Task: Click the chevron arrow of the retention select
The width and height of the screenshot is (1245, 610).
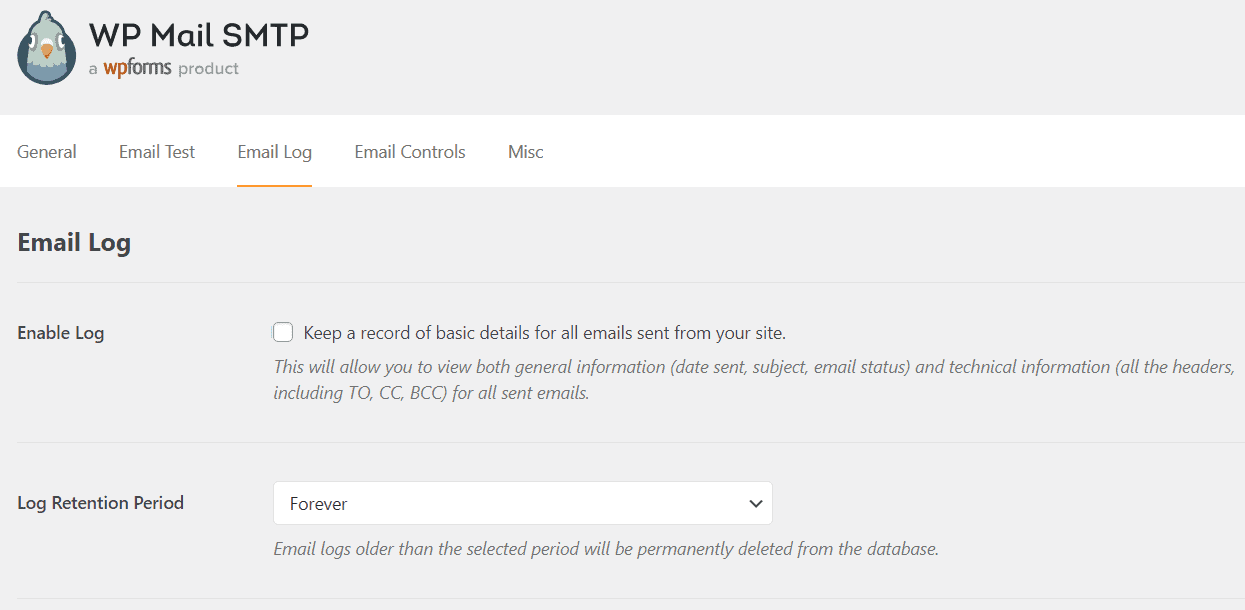Action: pyautogui.click(x=756, y=504)
